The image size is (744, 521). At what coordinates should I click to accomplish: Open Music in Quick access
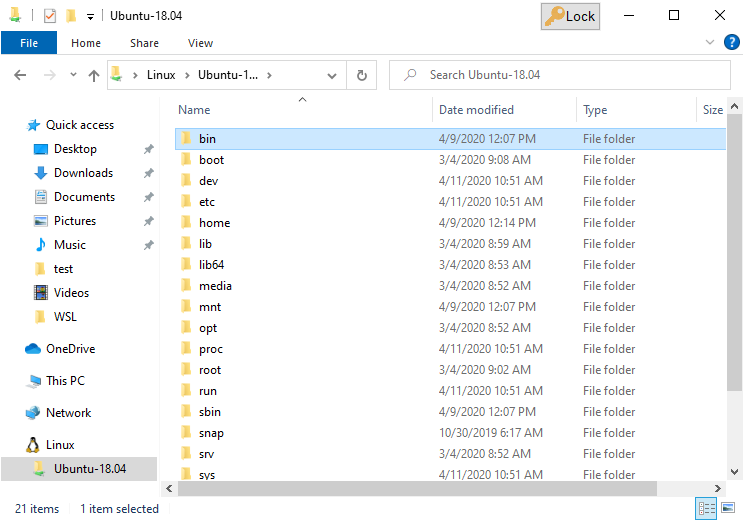tap(70, 245)
